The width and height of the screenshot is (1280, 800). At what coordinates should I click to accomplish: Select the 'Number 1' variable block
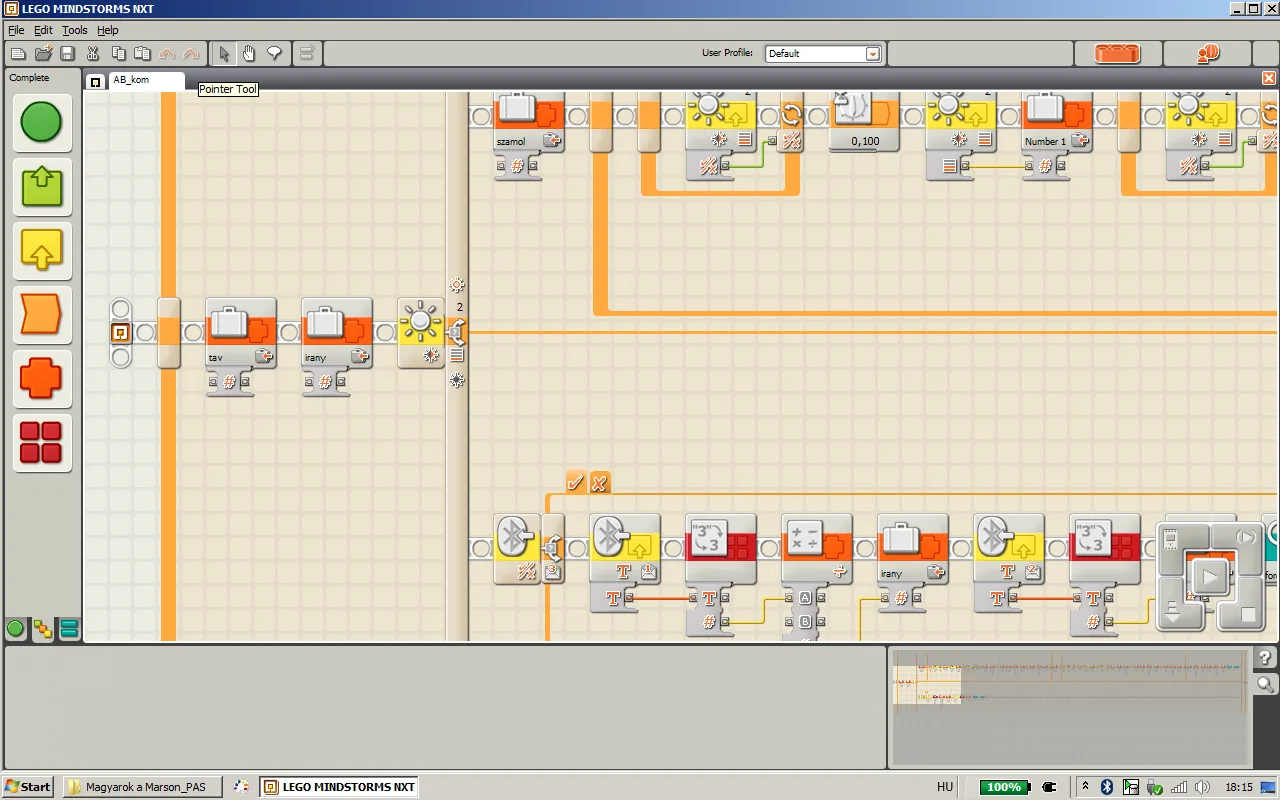coord(1057,122)
